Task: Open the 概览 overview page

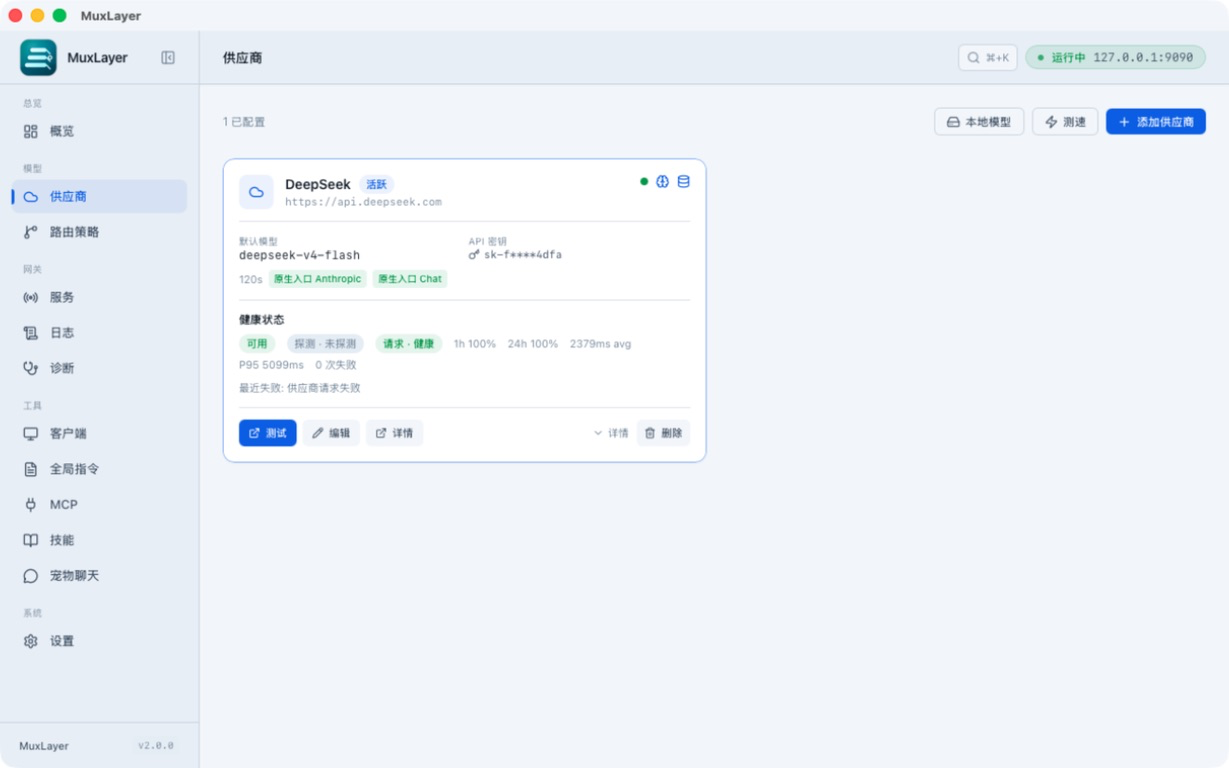Action: click(99, 131)
